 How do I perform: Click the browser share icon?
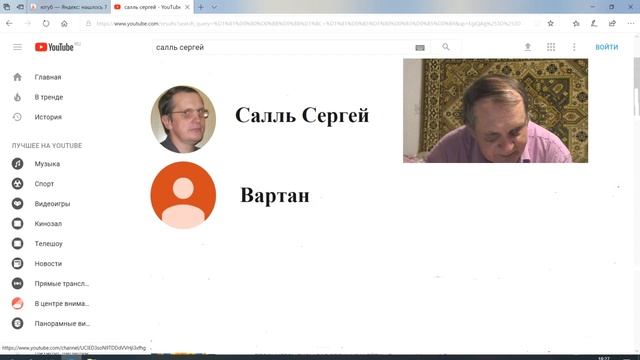[x=612, y=24]
